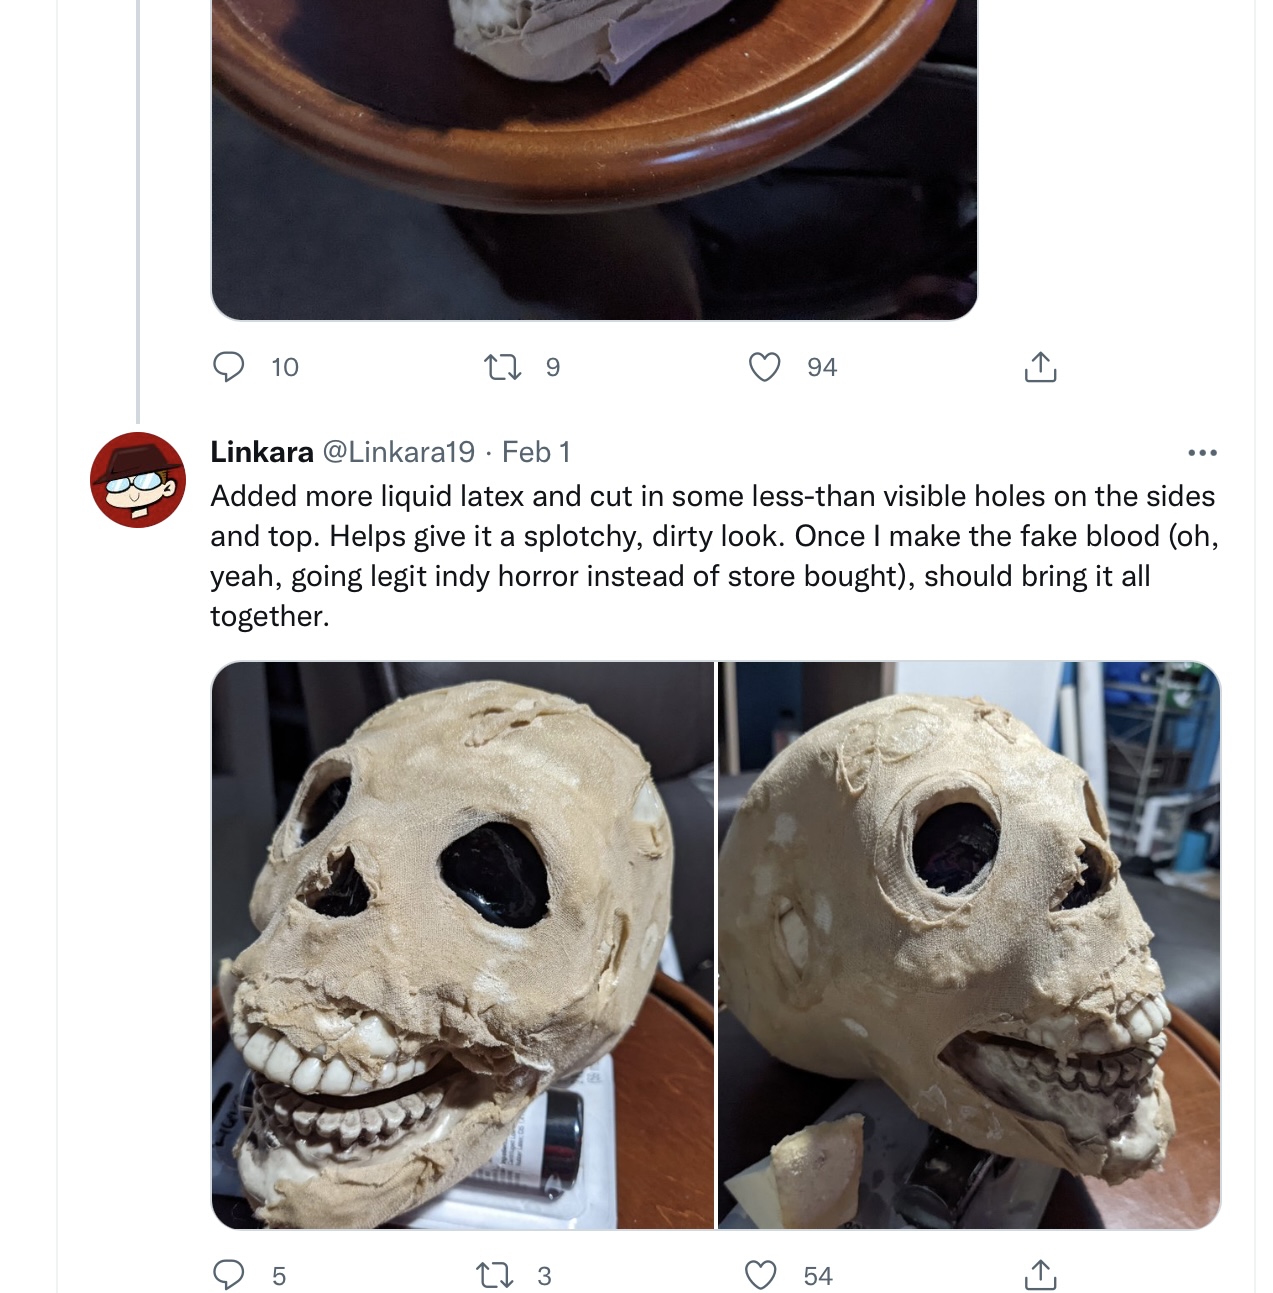This screenshot has width=1273, height=1293.
Task: Open the @Linkara19 handle
Action: (x=398, y=452)
